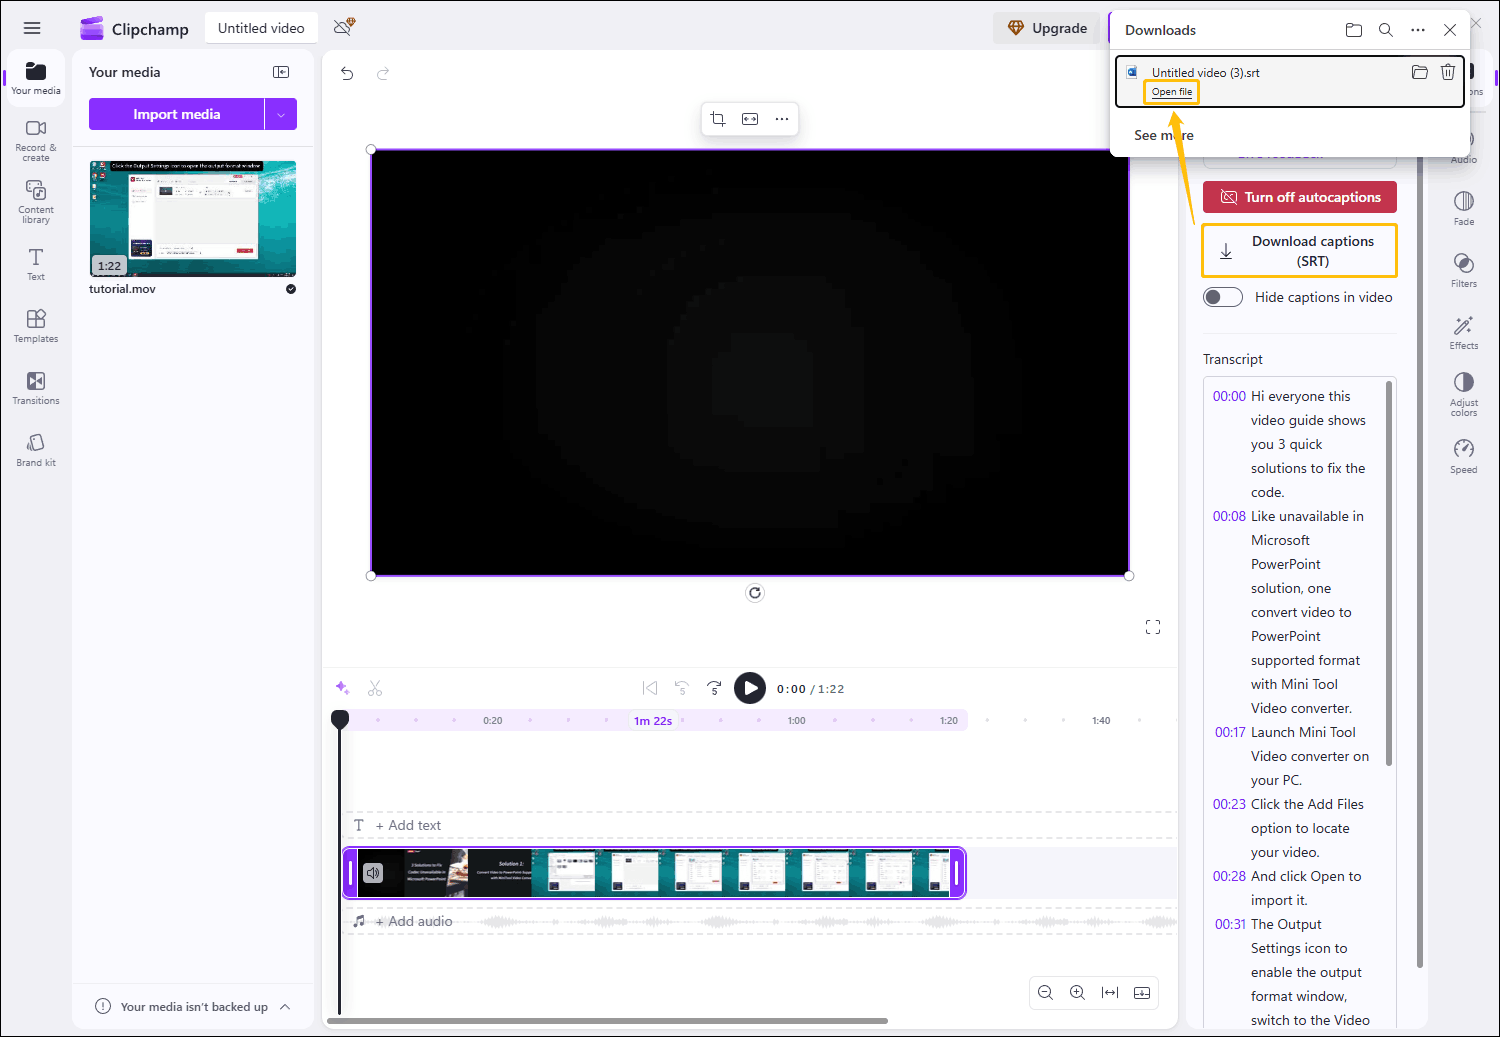1500x1037 pixels.
Task: Toggle Hide captions in video
Action: (x=1222, y=296)
